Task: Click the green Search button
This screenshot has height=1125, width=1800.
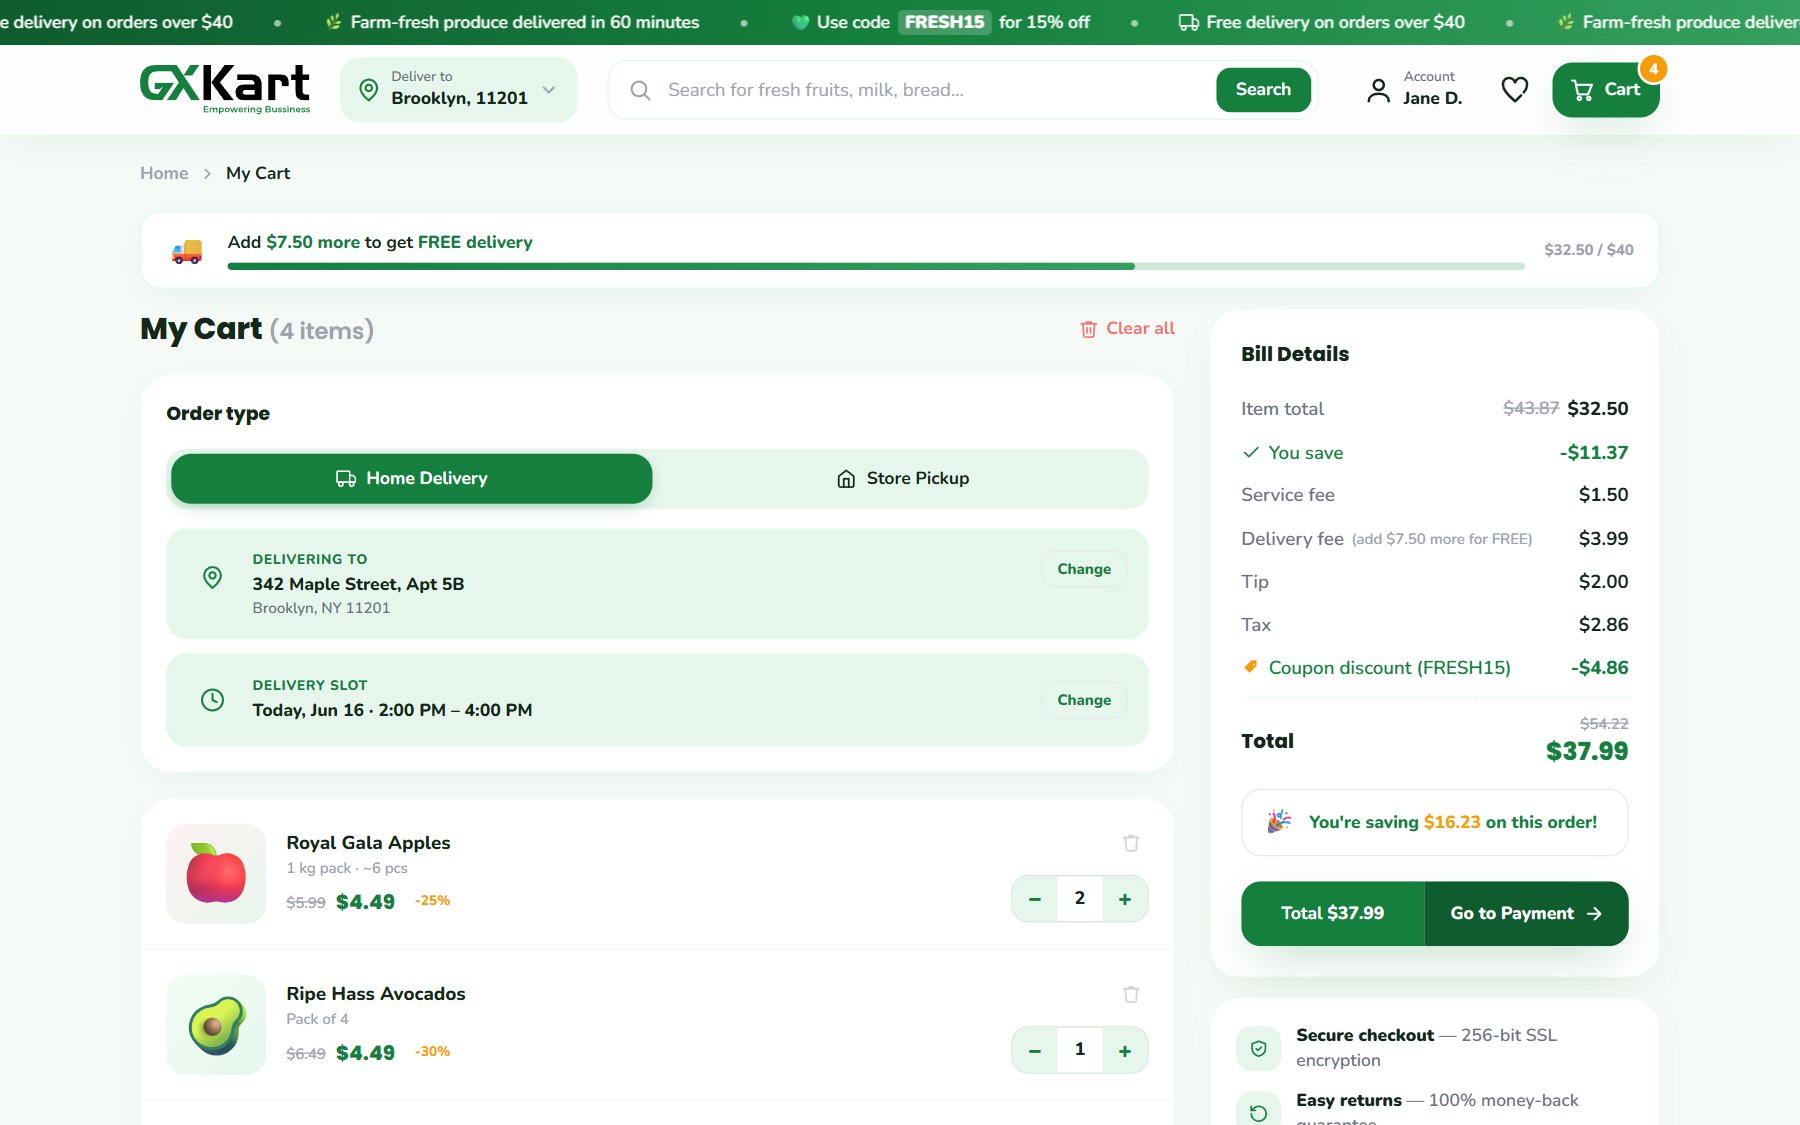Action: click(1263, 90)
